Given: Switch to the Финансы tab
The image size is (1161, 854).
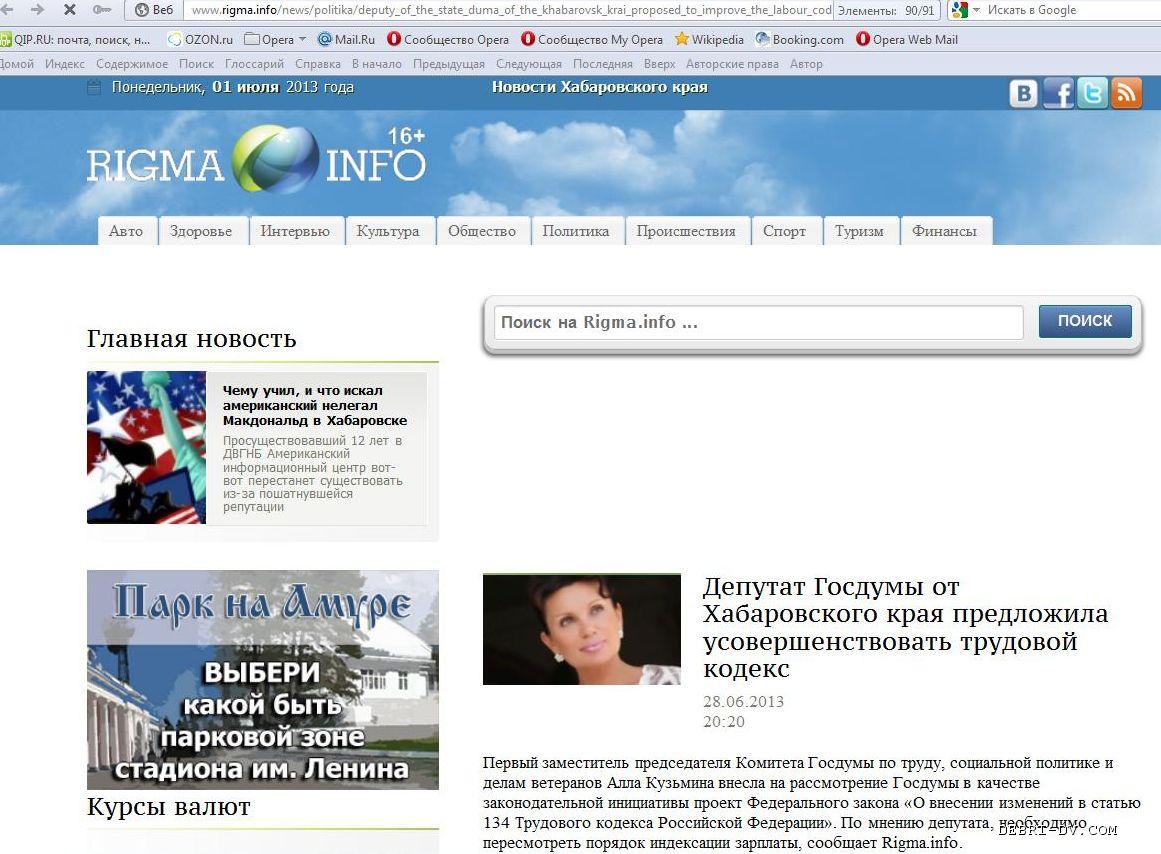Looking at the screenshot, I should [x=944, y=231].
